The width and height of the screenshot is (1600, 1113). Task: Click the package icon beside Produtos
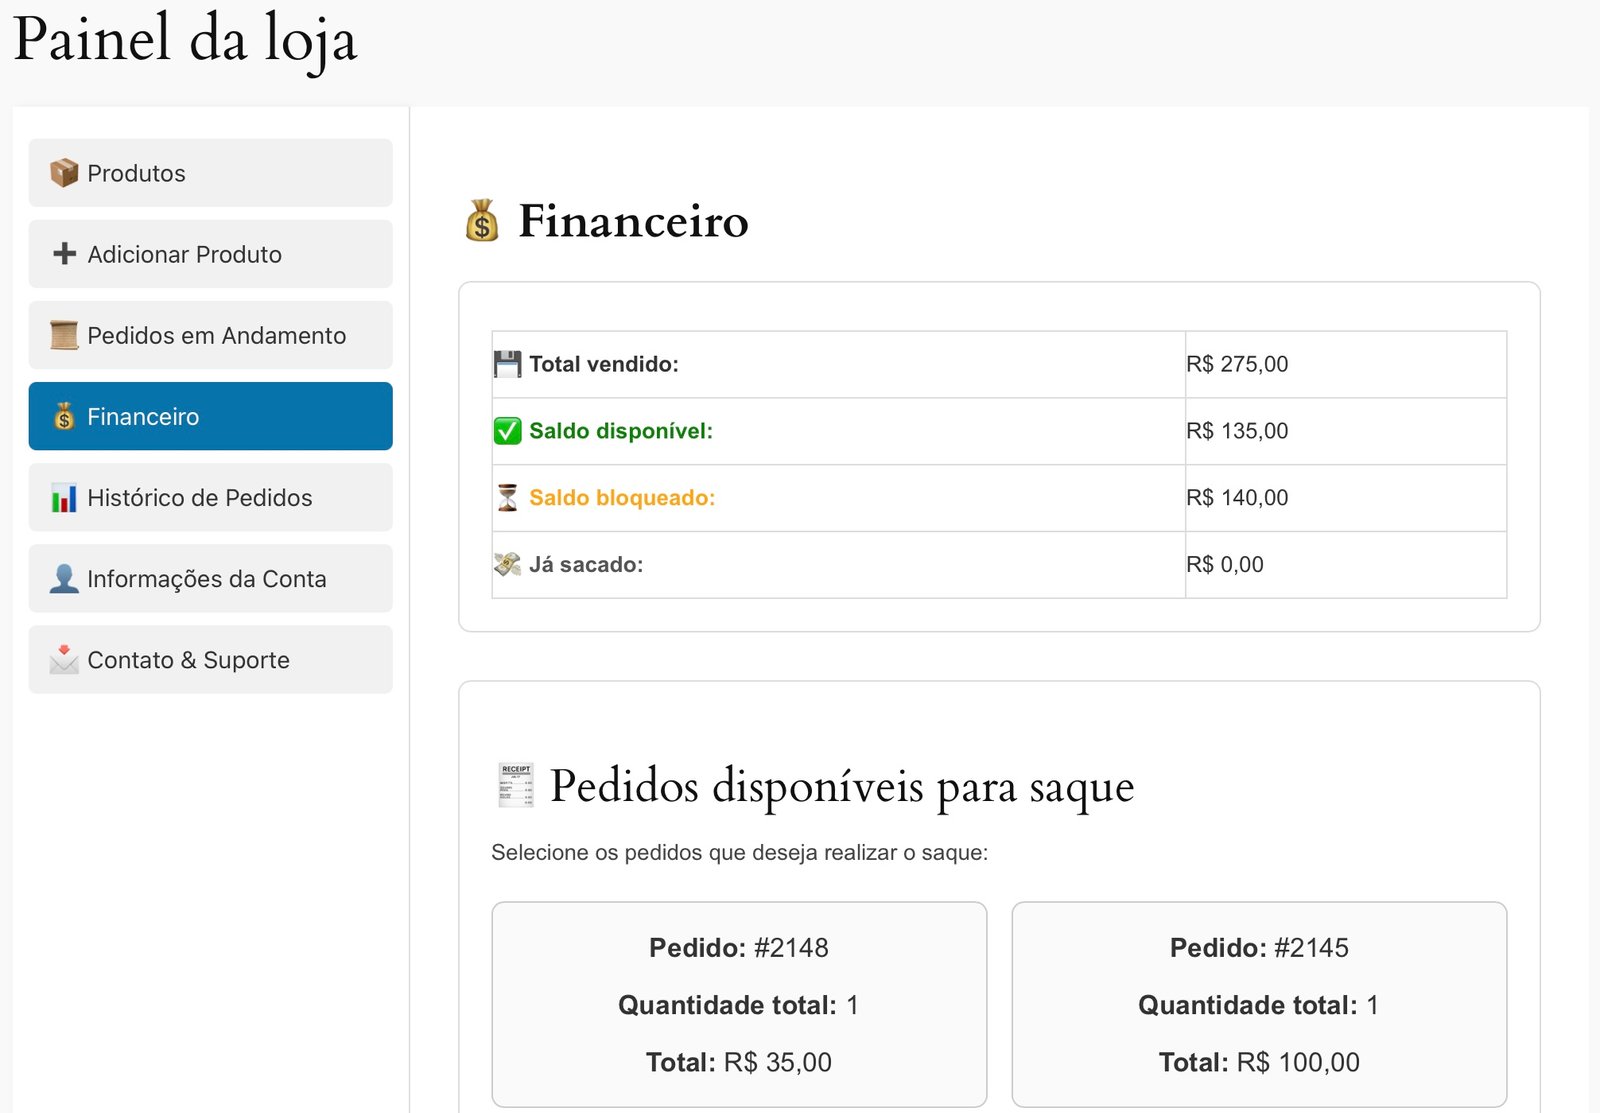[x=64, y=173]
